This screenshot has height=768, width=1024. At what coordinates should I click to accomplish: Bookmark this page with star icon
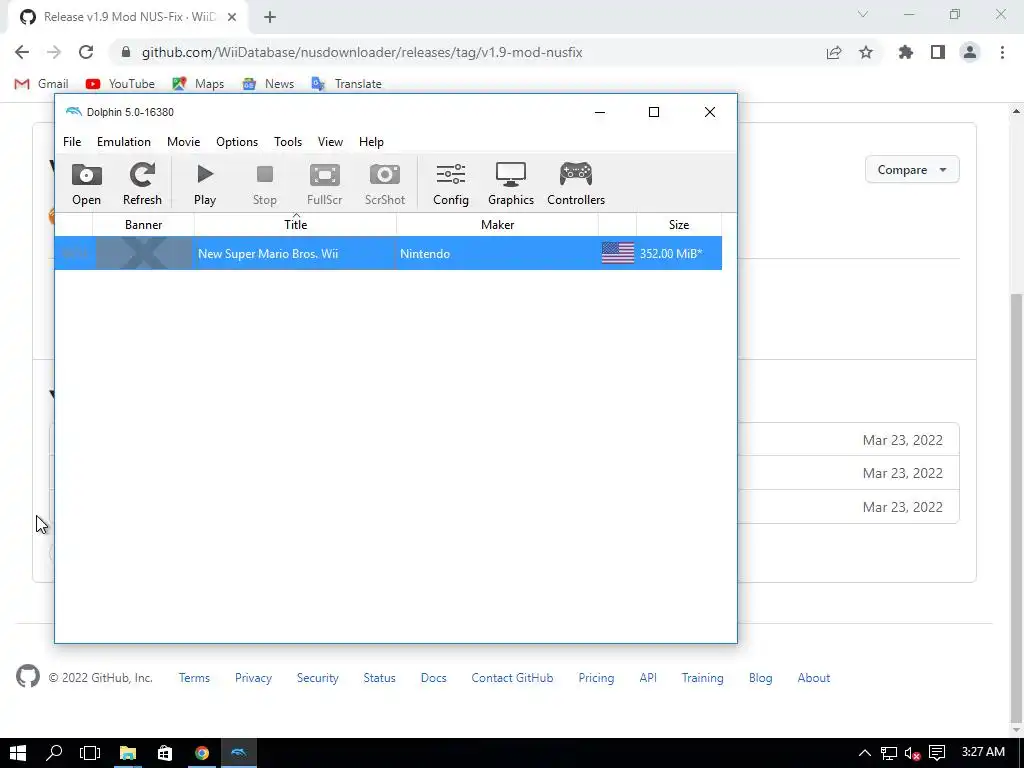866,52
